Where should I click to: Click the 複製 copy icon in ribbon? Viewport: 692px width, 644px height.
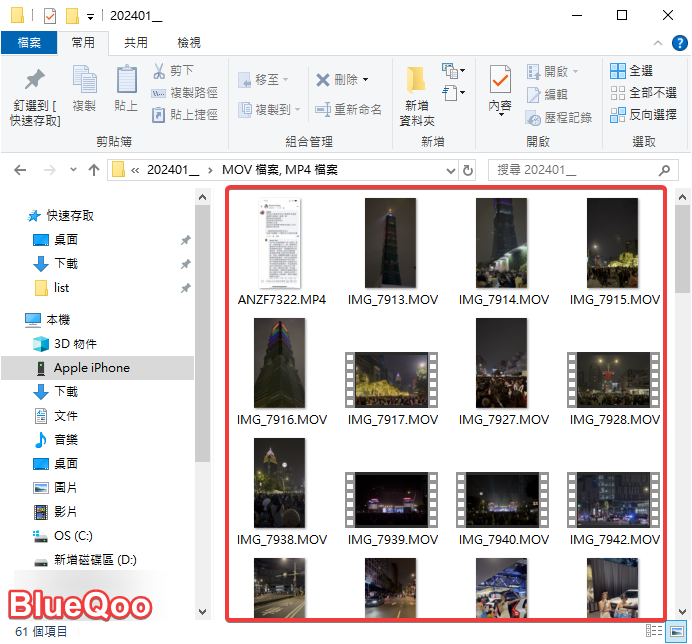[84, 81]
